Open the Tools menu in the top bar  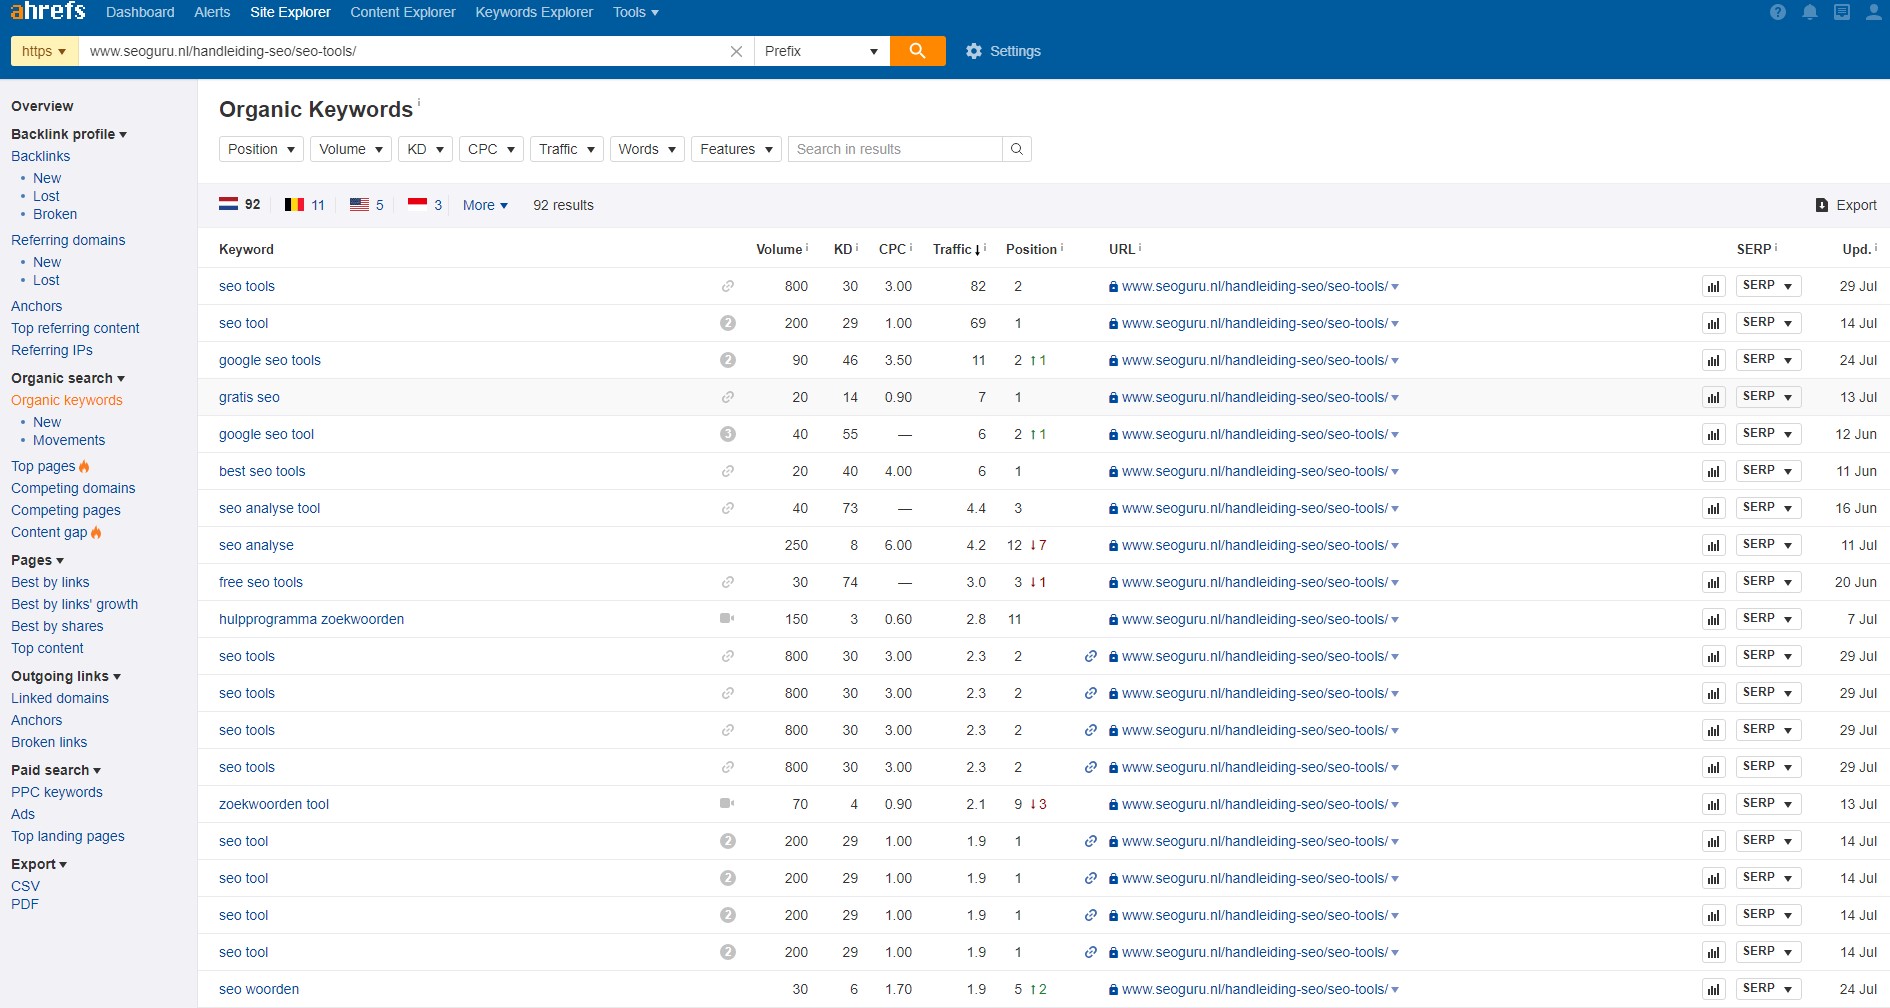click(x=635, y=13)
